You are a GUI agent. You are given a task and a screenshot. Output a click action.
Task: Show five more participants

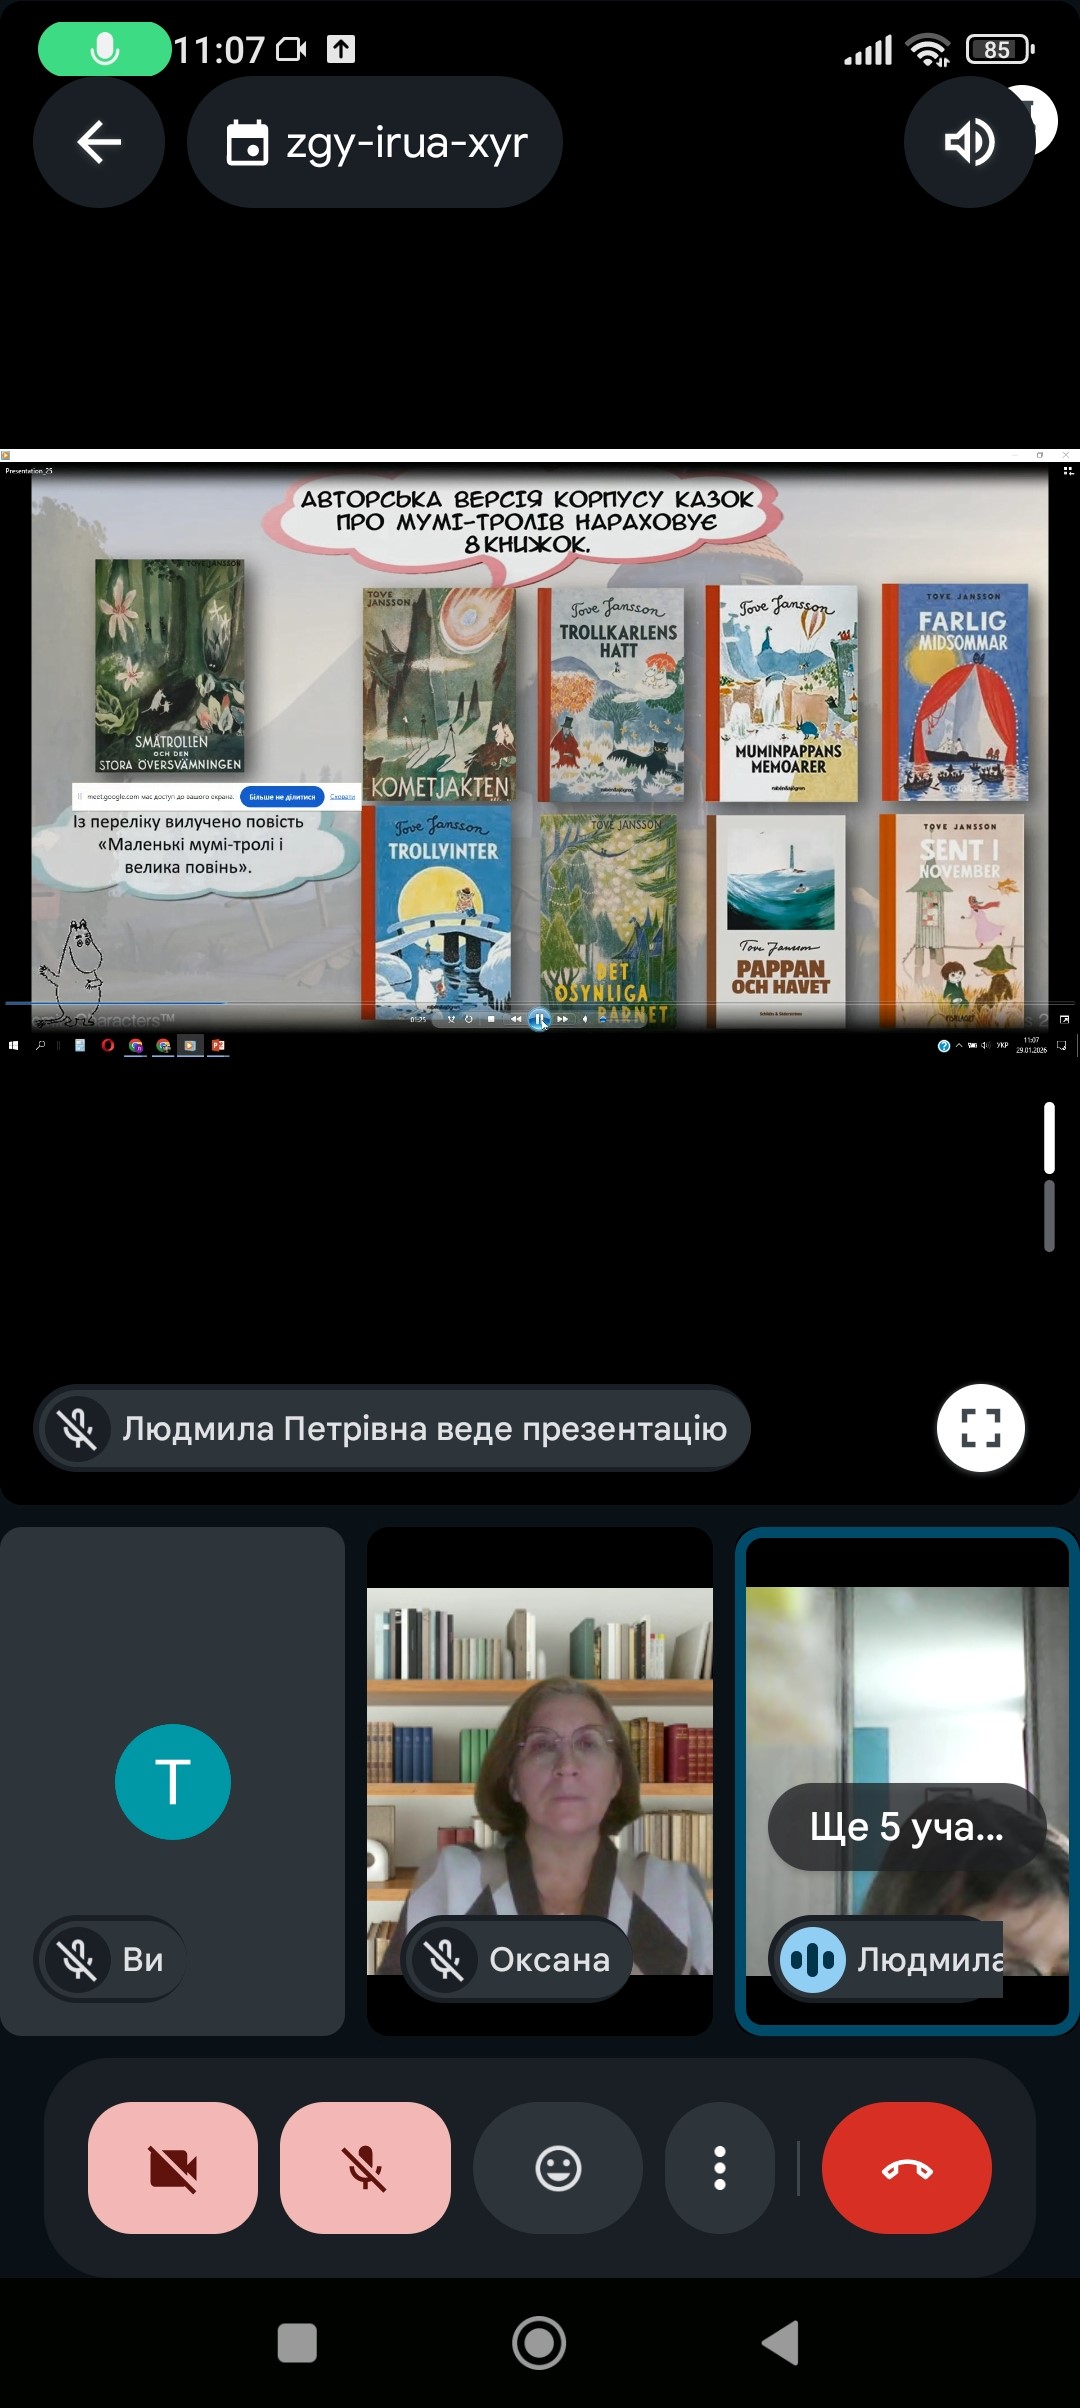point(906,1827)
